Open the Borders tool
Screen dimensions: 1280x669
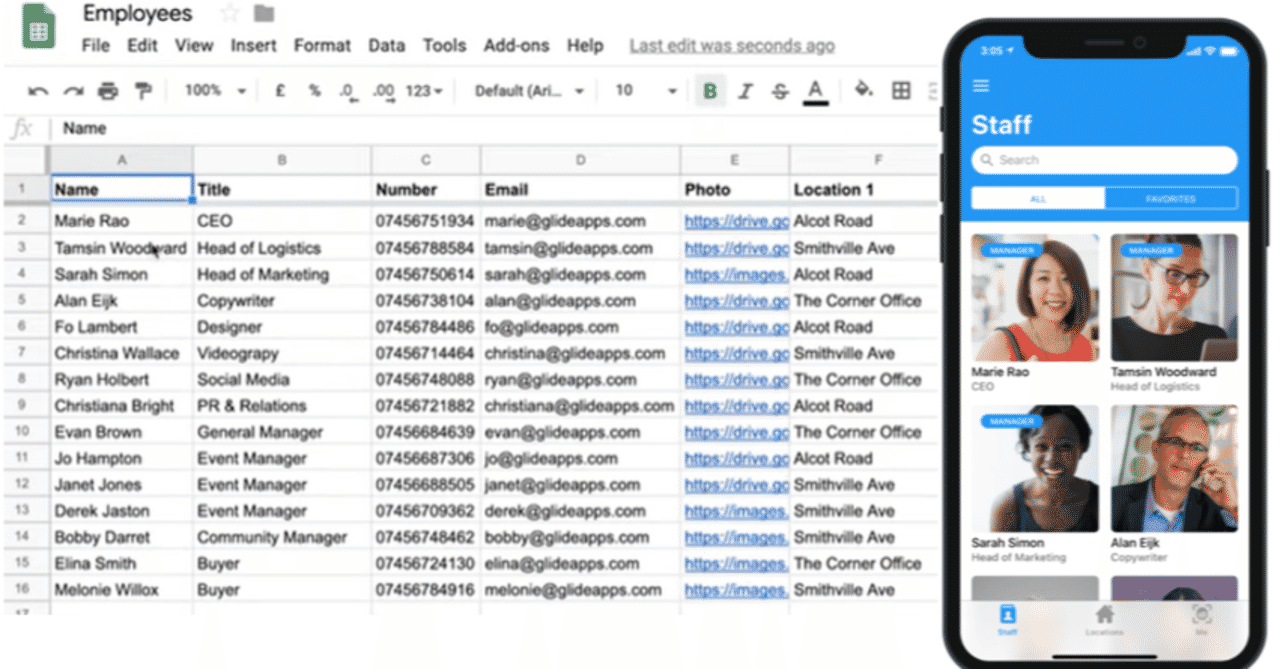pyautogui.click(x=901, y=91)
